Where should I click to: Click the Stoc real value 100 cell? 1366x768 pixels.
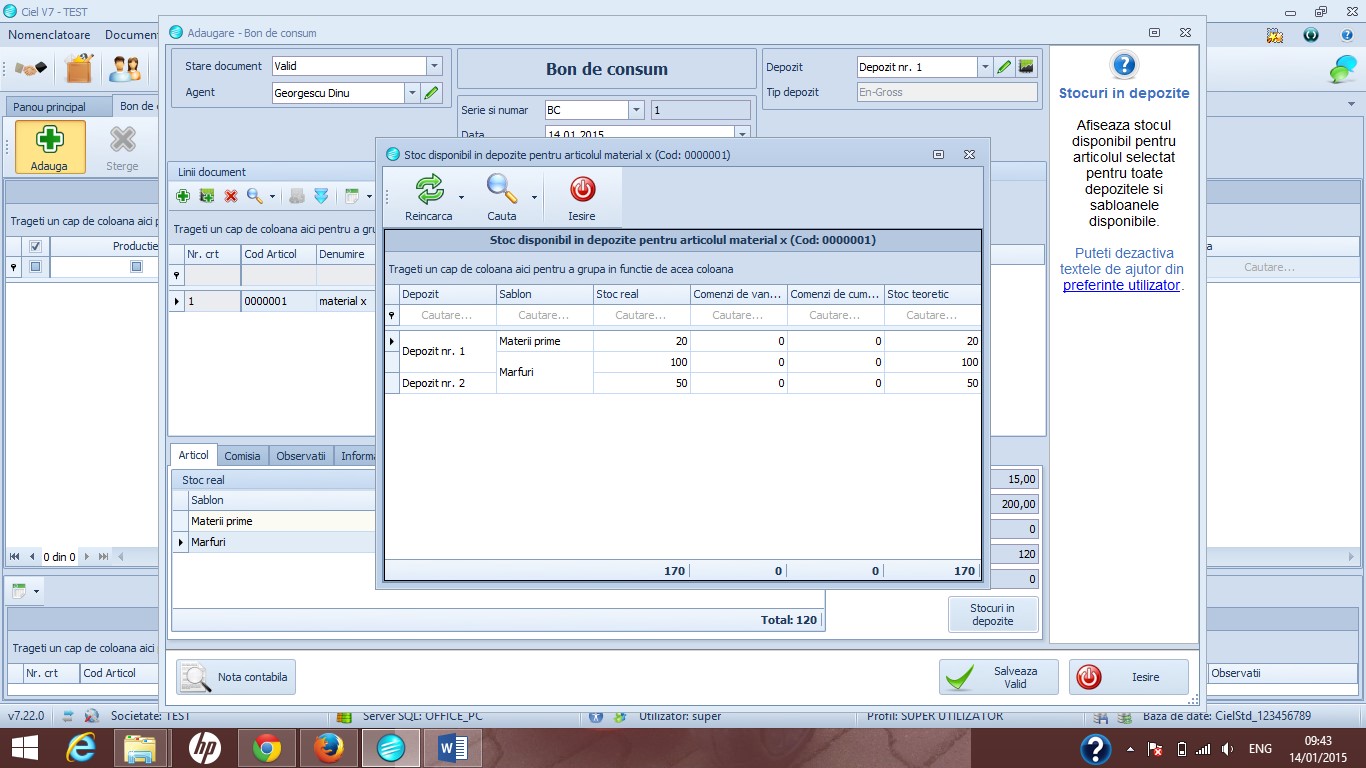pyautogui.click(x=641, y=362)
